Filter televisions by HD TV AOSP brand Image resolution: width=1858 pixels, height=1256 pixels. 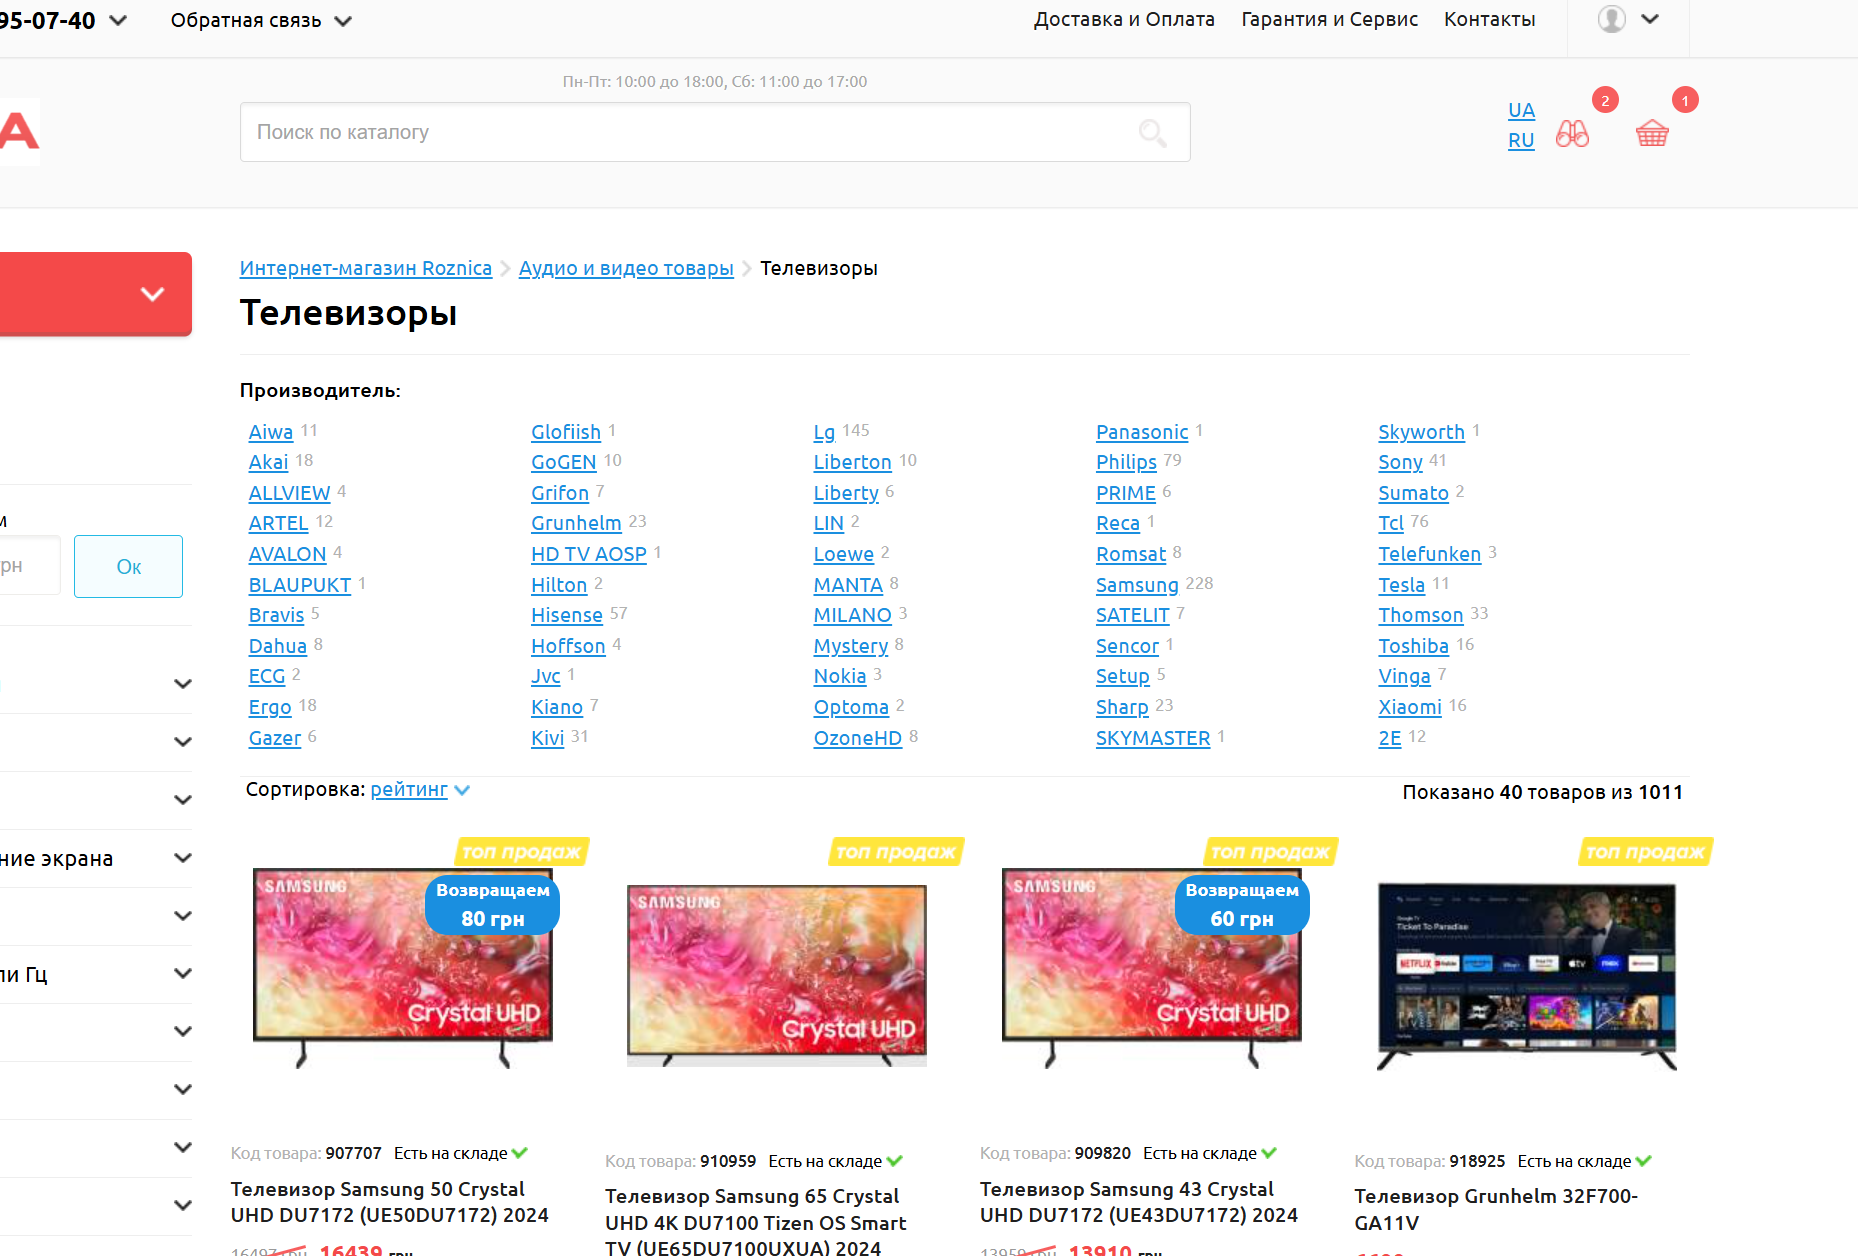[589, 554]
